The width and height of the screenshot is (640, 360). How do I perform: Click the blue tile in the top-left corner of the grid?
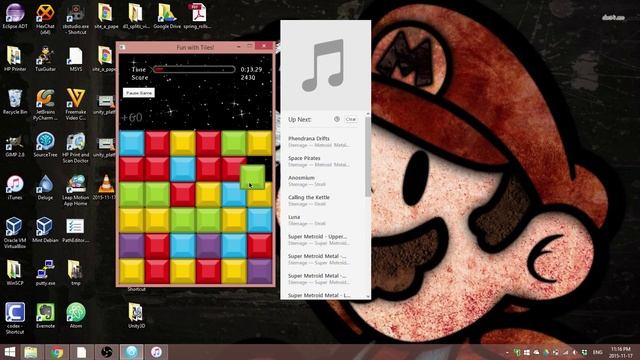click(x=132, y=143)
